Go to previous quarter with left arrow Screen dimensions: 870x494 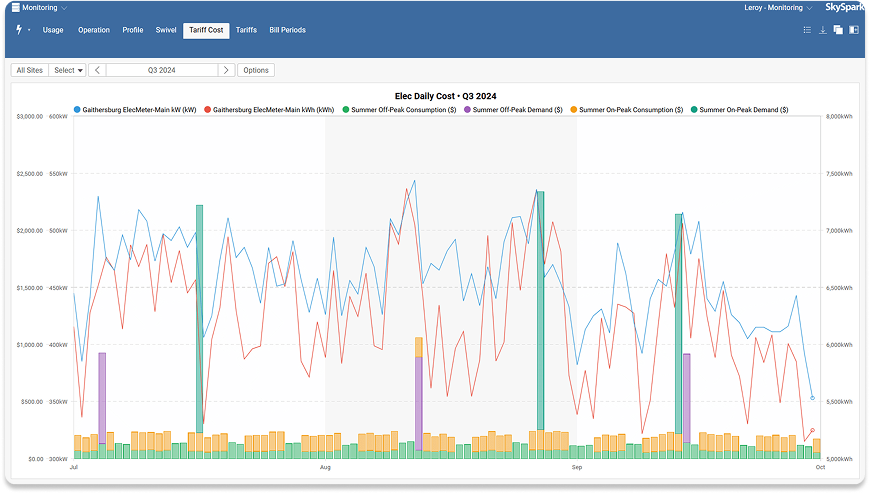(97, 70)
